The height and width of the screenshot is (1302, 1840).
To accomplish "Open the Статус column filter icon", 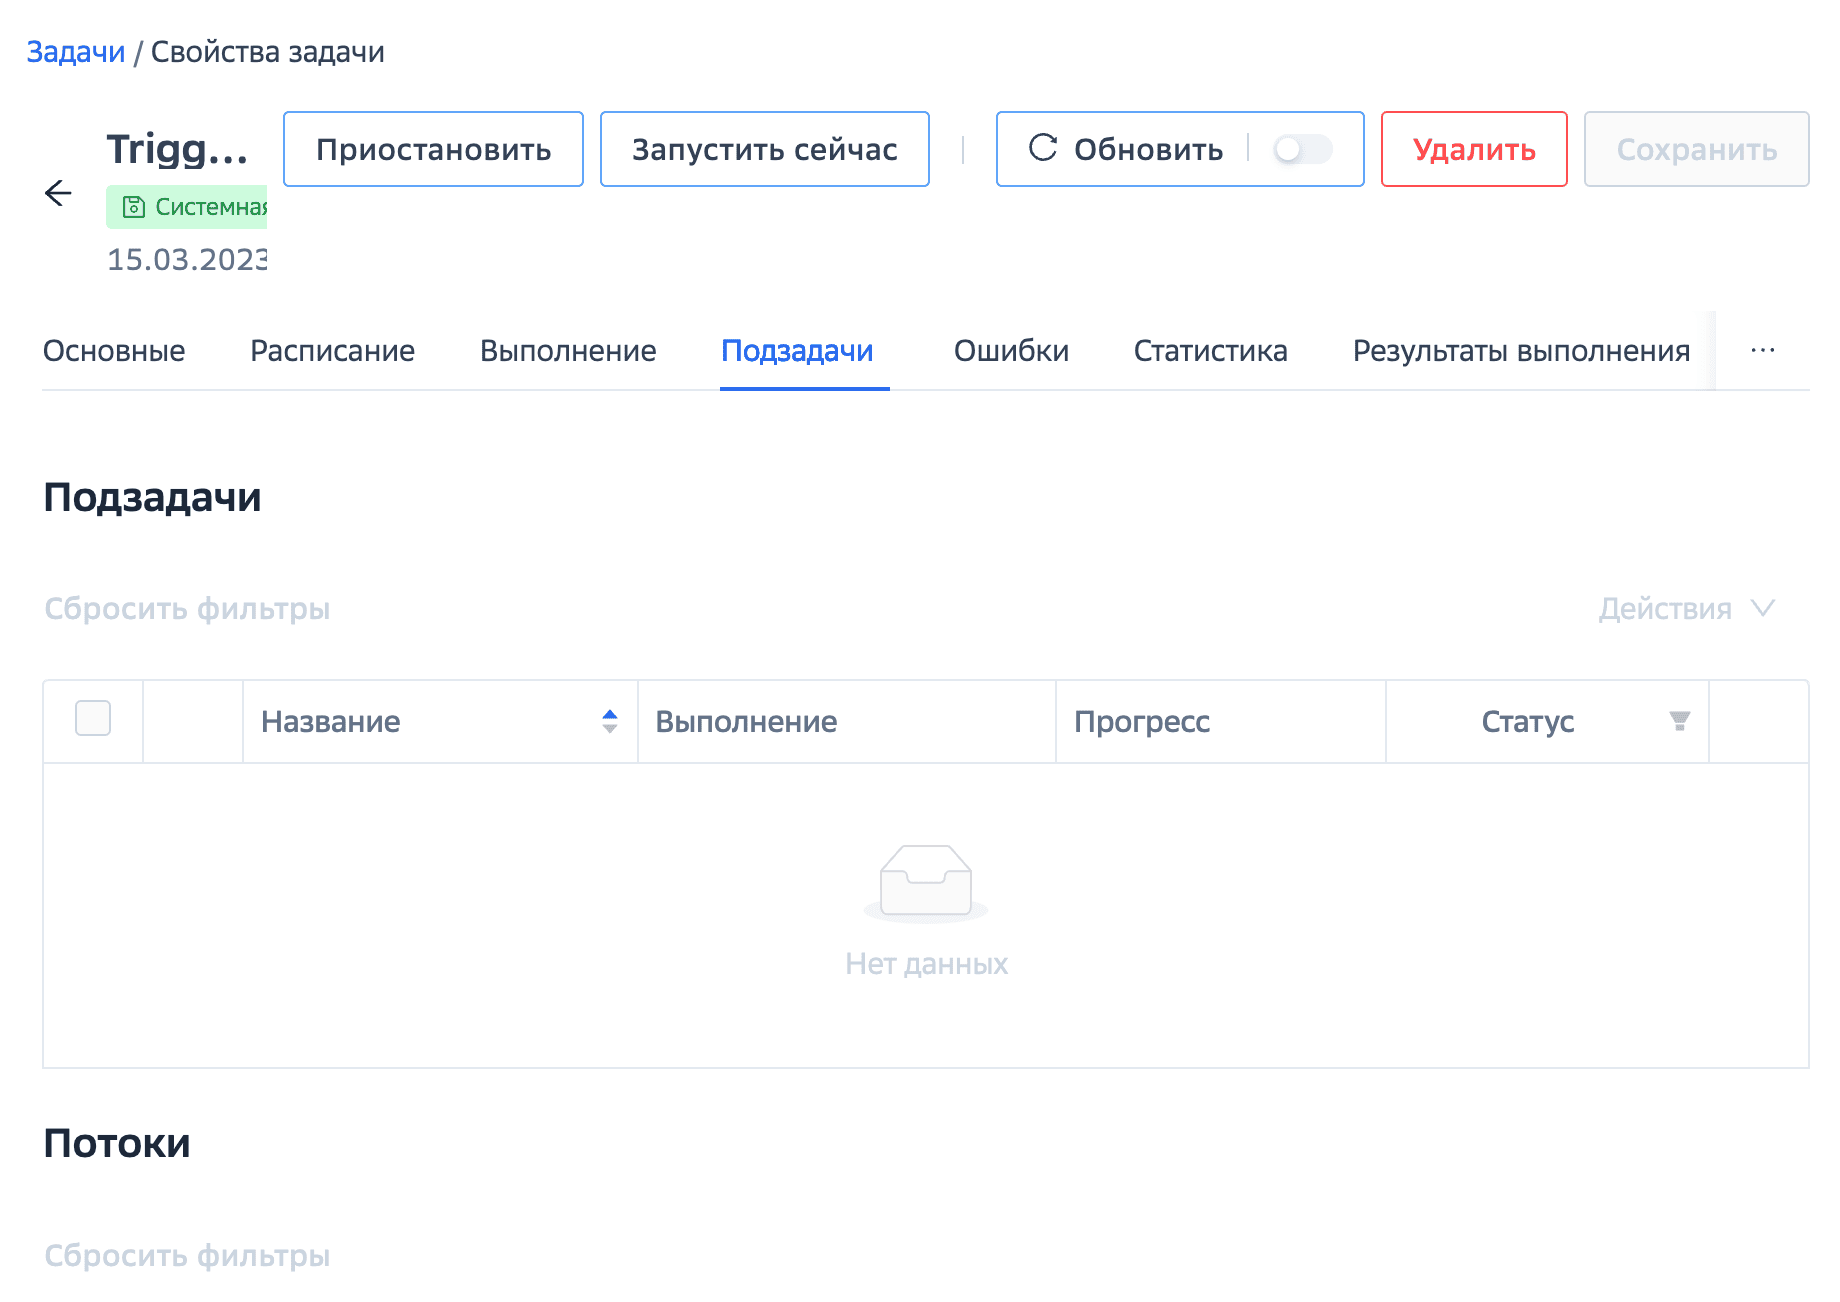I will point(1679,721).
